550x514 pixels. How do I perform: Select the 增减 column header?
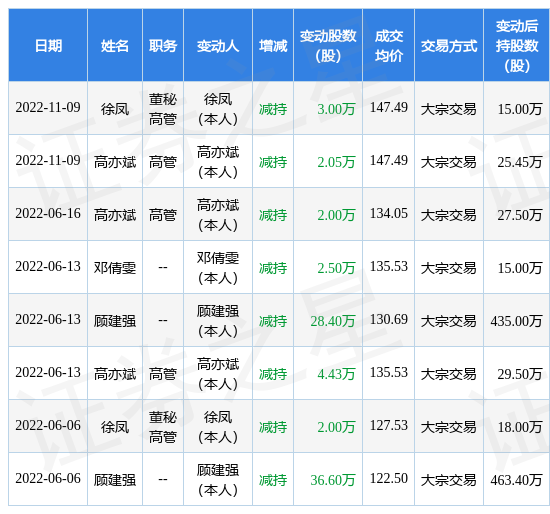[273, 46]
